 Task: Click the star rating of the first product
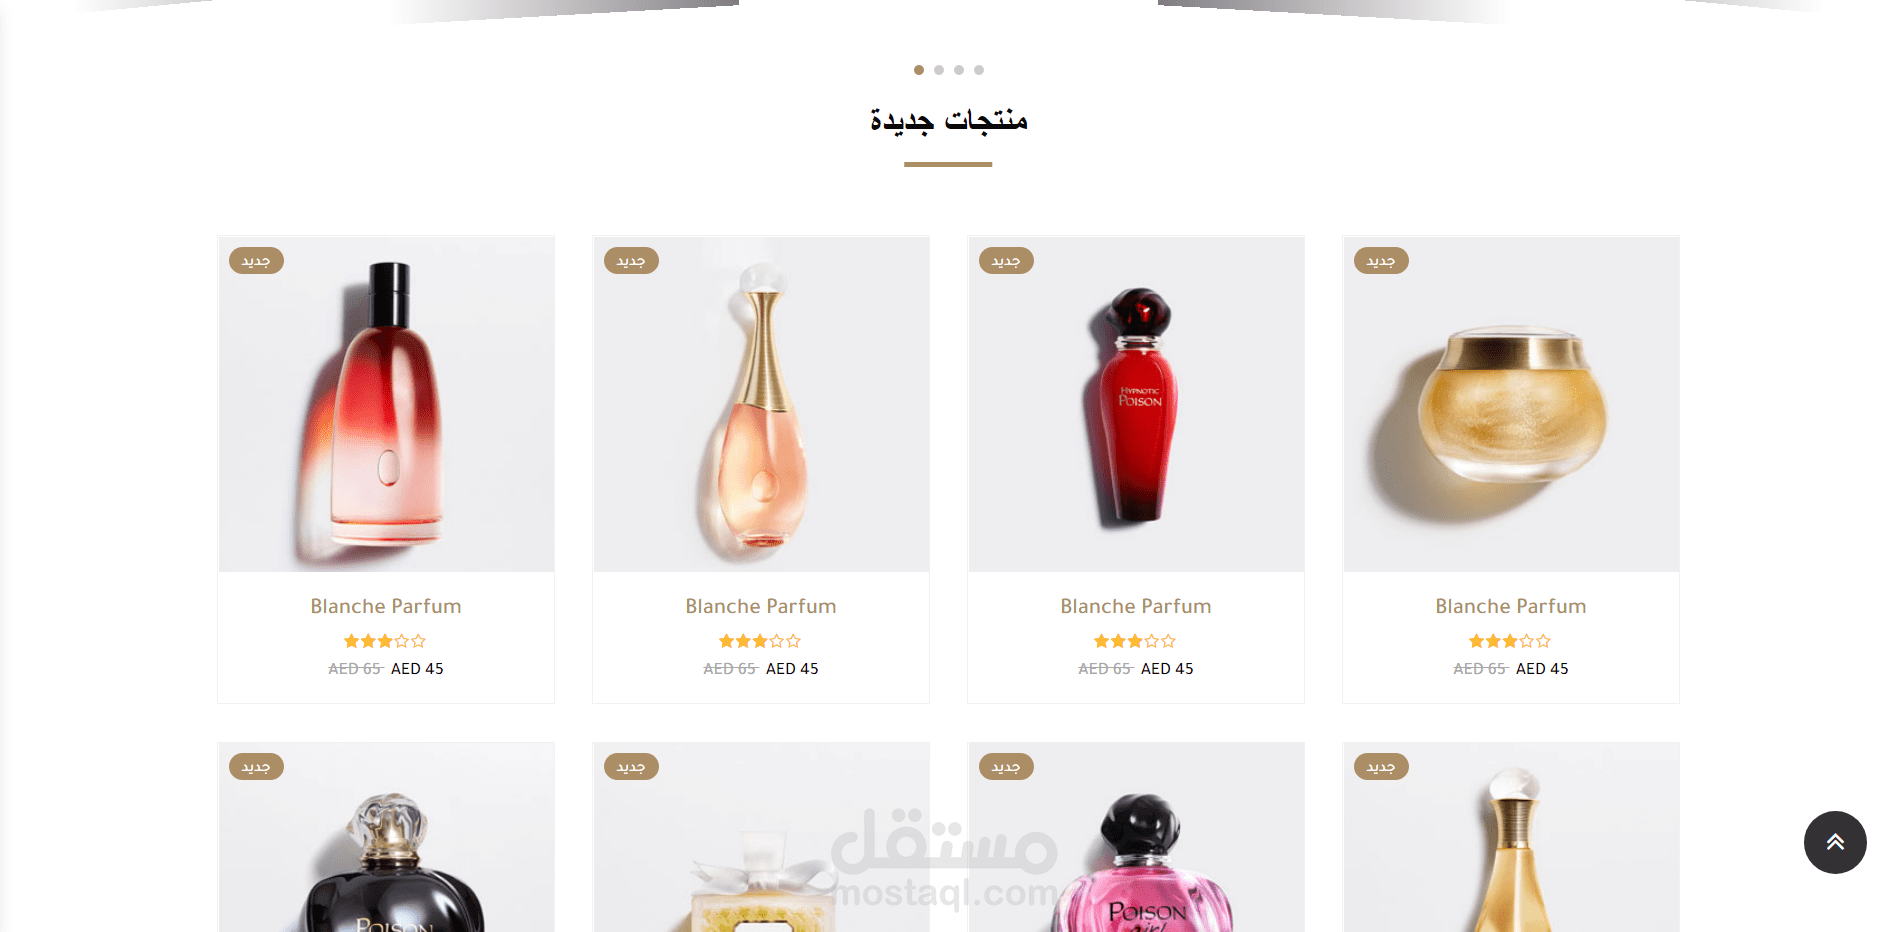(385, 641)
